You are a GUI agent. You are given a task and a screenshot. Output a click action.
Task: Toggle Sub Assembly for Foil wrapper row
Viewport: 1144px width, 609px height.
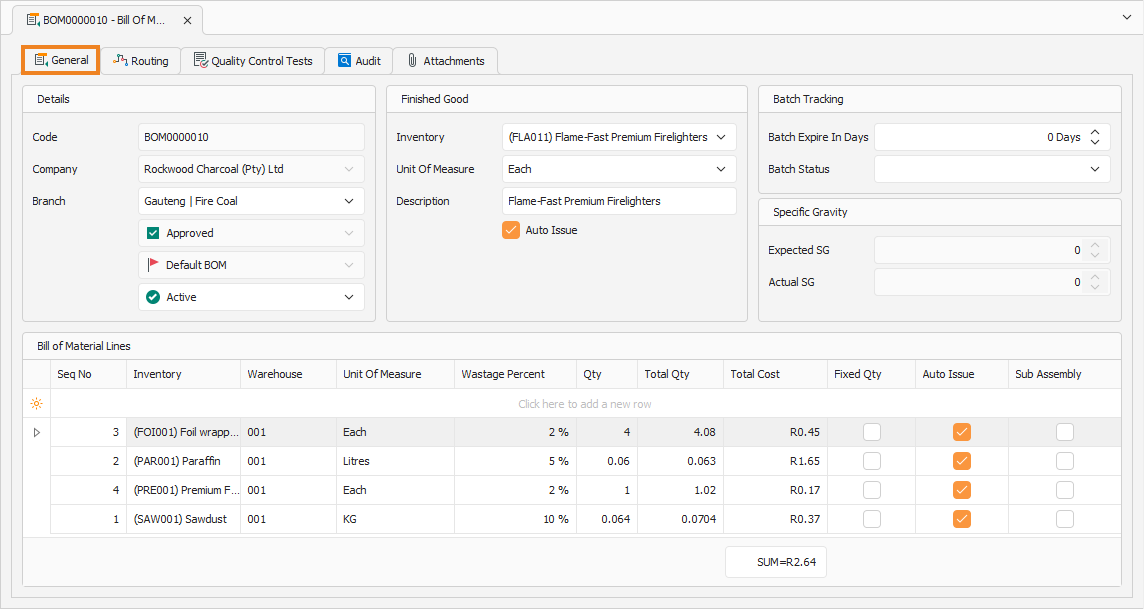coord(1064,432)
